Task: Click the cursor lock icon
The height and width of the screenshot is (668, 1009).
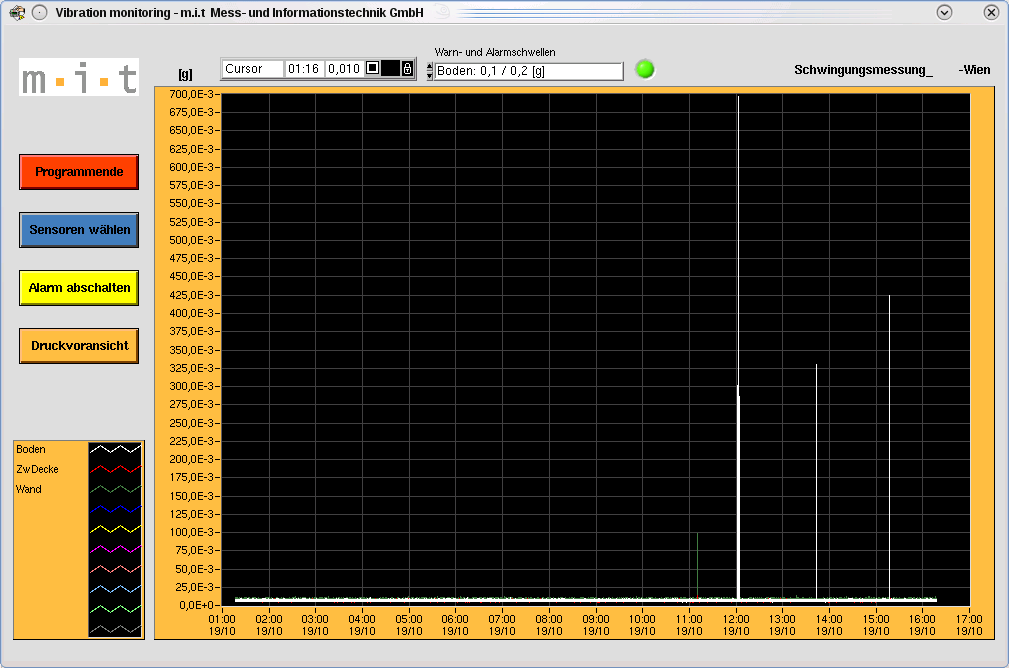Action: (407, 69)
